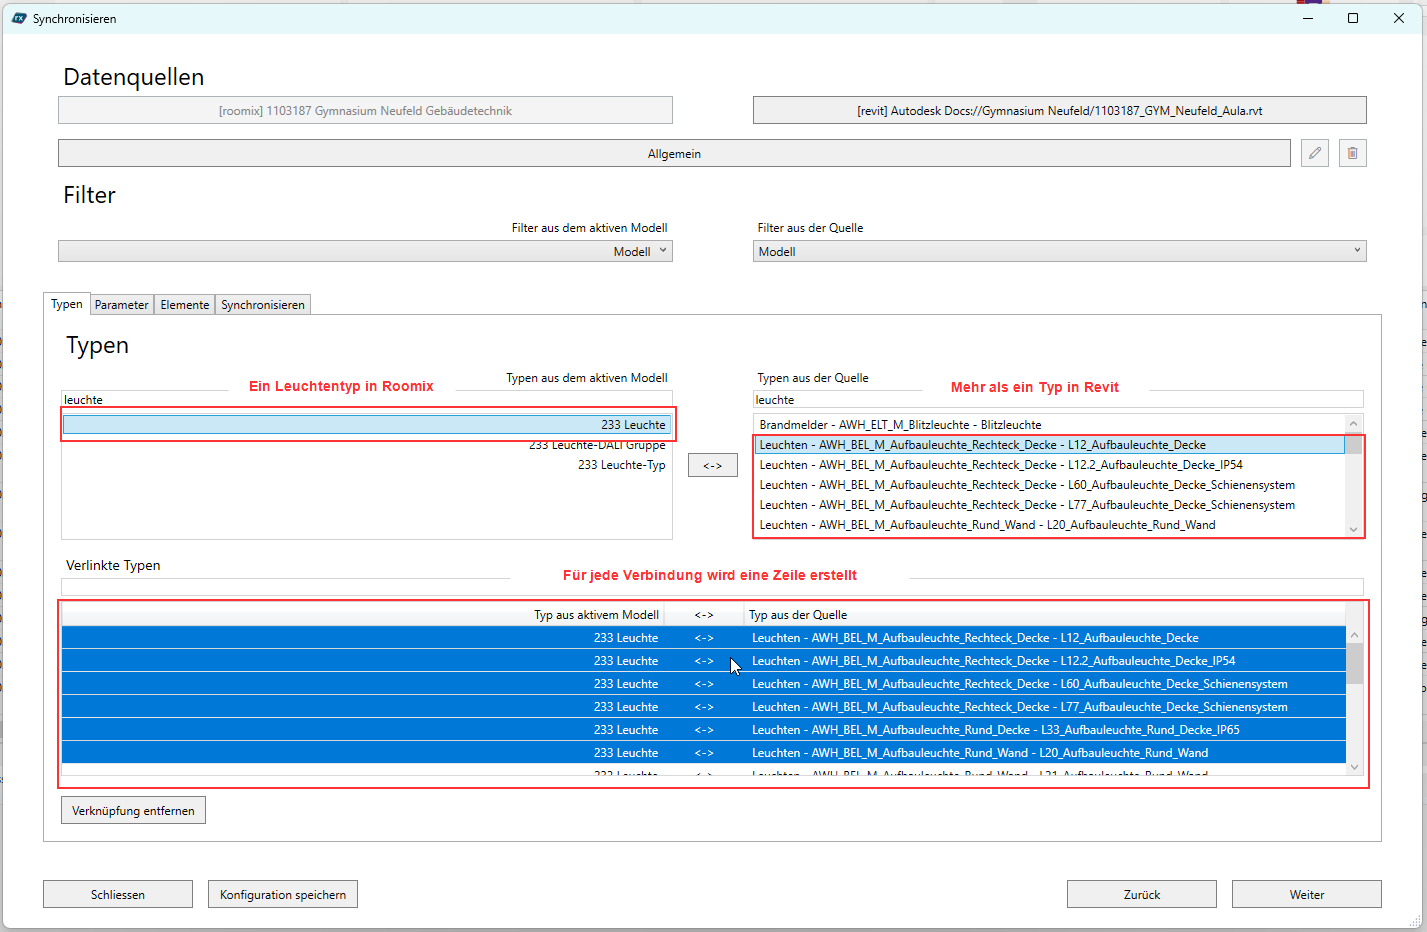The width and height of the screenshot is (1427, 932).
Task: Click the Verknüpfung entfernen button
Action: tap(133, 810)
